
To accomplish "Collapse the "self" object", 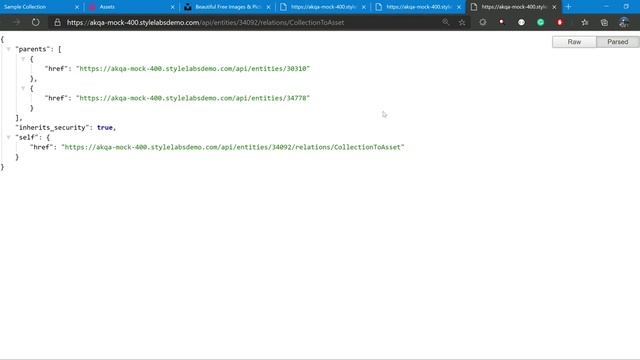I will point(8,137).
